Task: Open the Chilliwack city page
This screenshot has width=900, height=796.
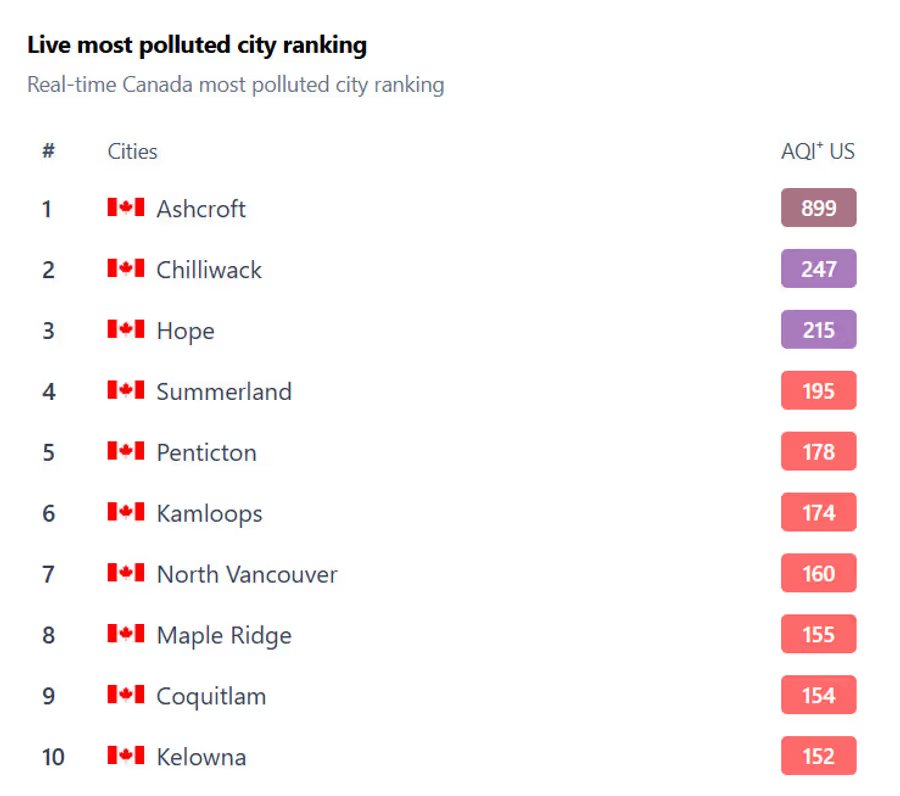Action: pyautogui.click(x=209, y=270)
